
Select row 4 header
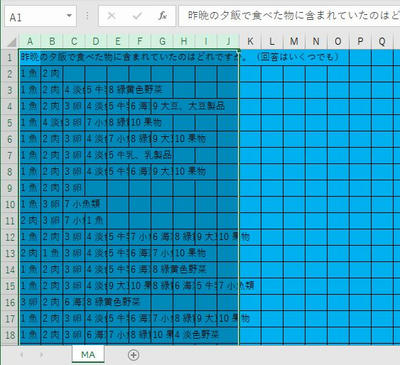(10, 106)
